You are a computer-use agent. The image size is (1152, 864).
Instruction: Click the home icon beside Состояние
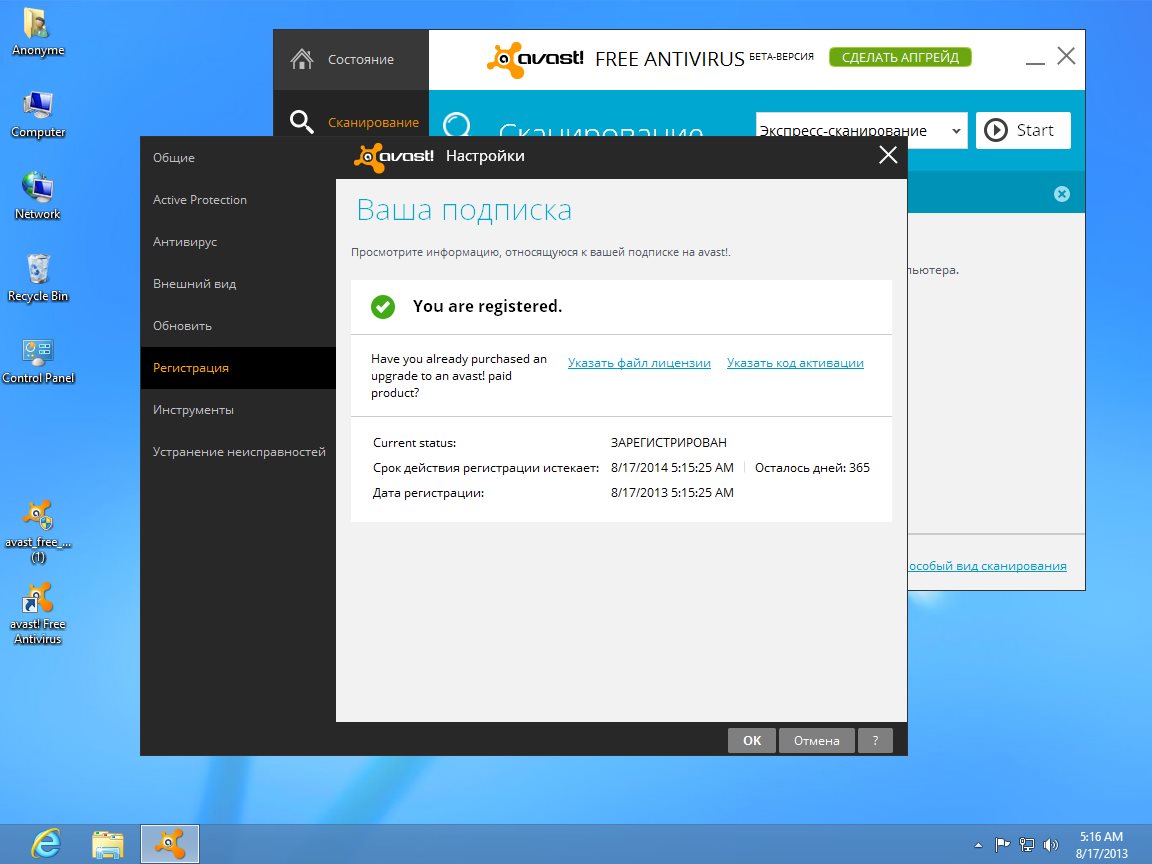tap(301, 59)
